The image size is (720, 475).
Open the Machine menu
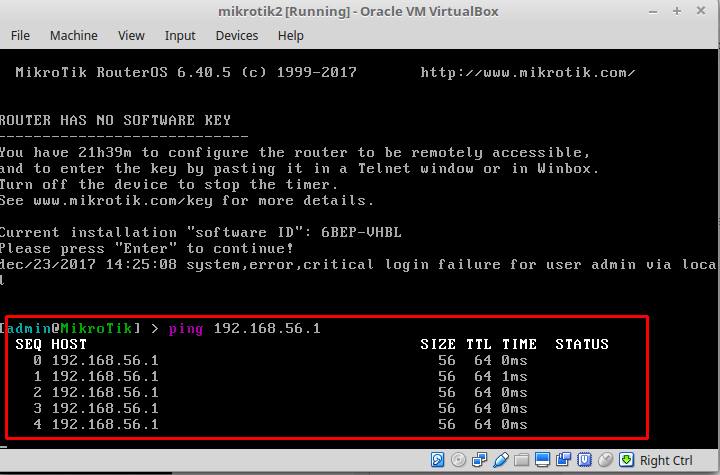(x=73, y=35)
